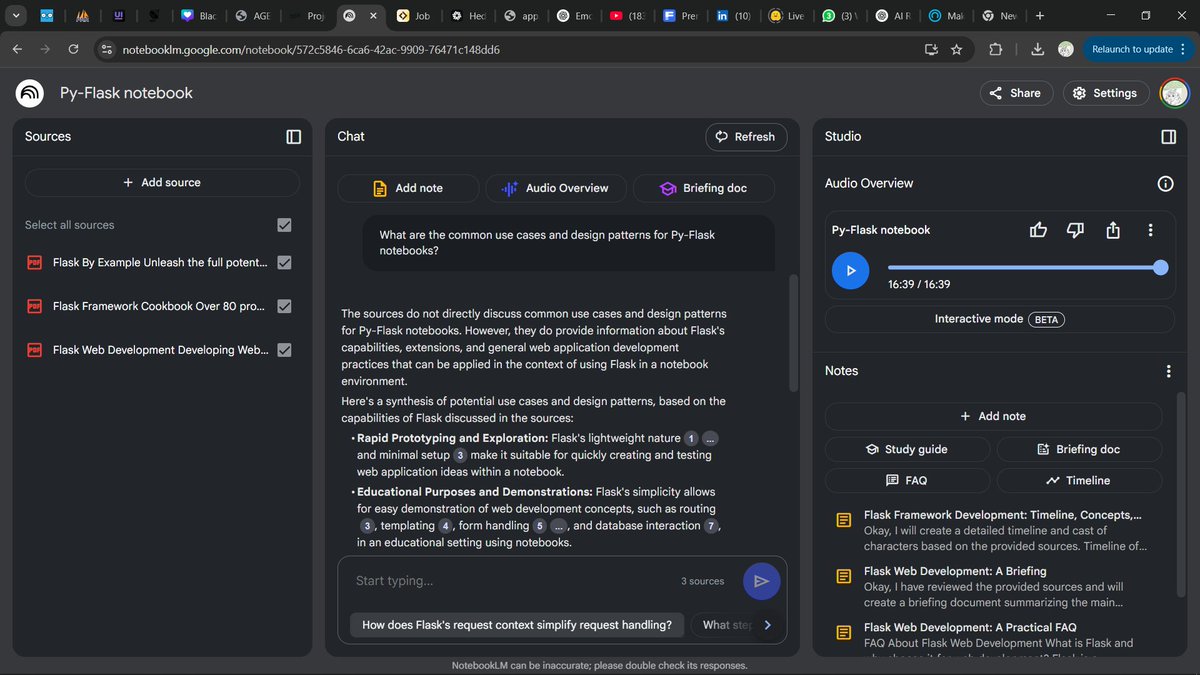Switch to the Live browser tab
Image resolution: width=1200 pixels, height=675 pixels.
788,16
